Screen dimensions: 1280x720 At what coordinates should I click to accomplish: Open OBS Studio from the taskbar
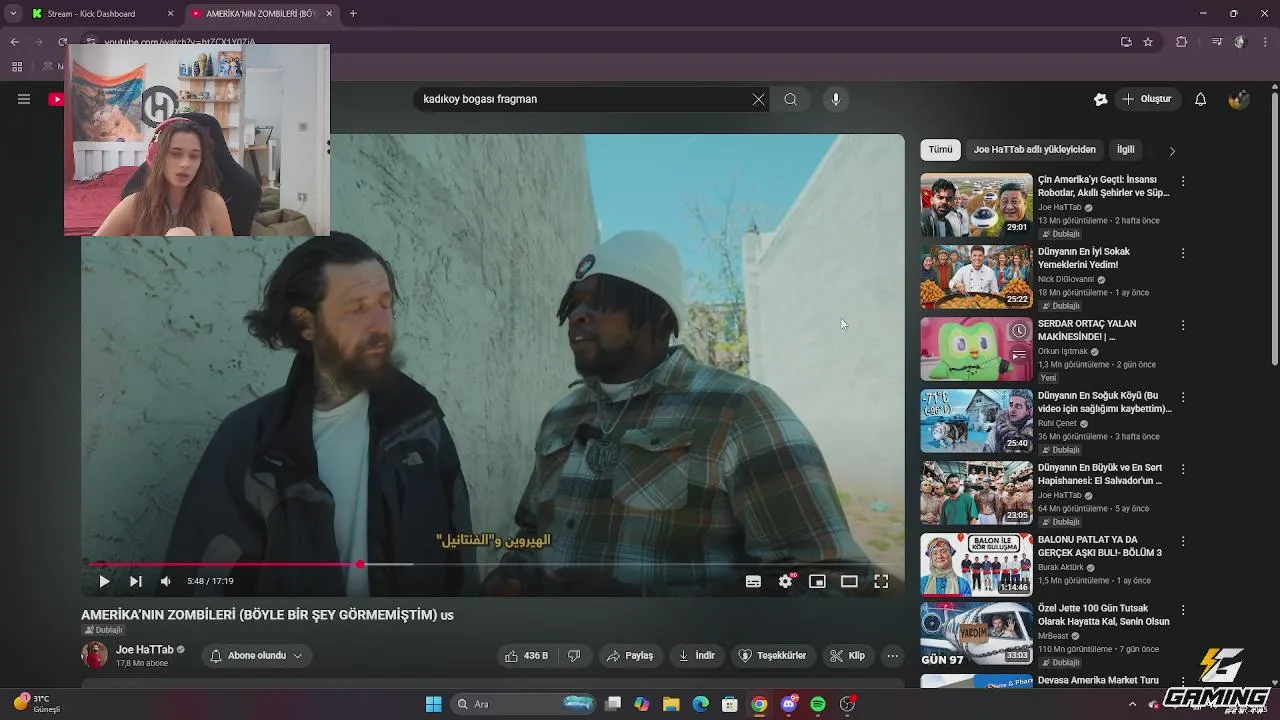(848, 704)
